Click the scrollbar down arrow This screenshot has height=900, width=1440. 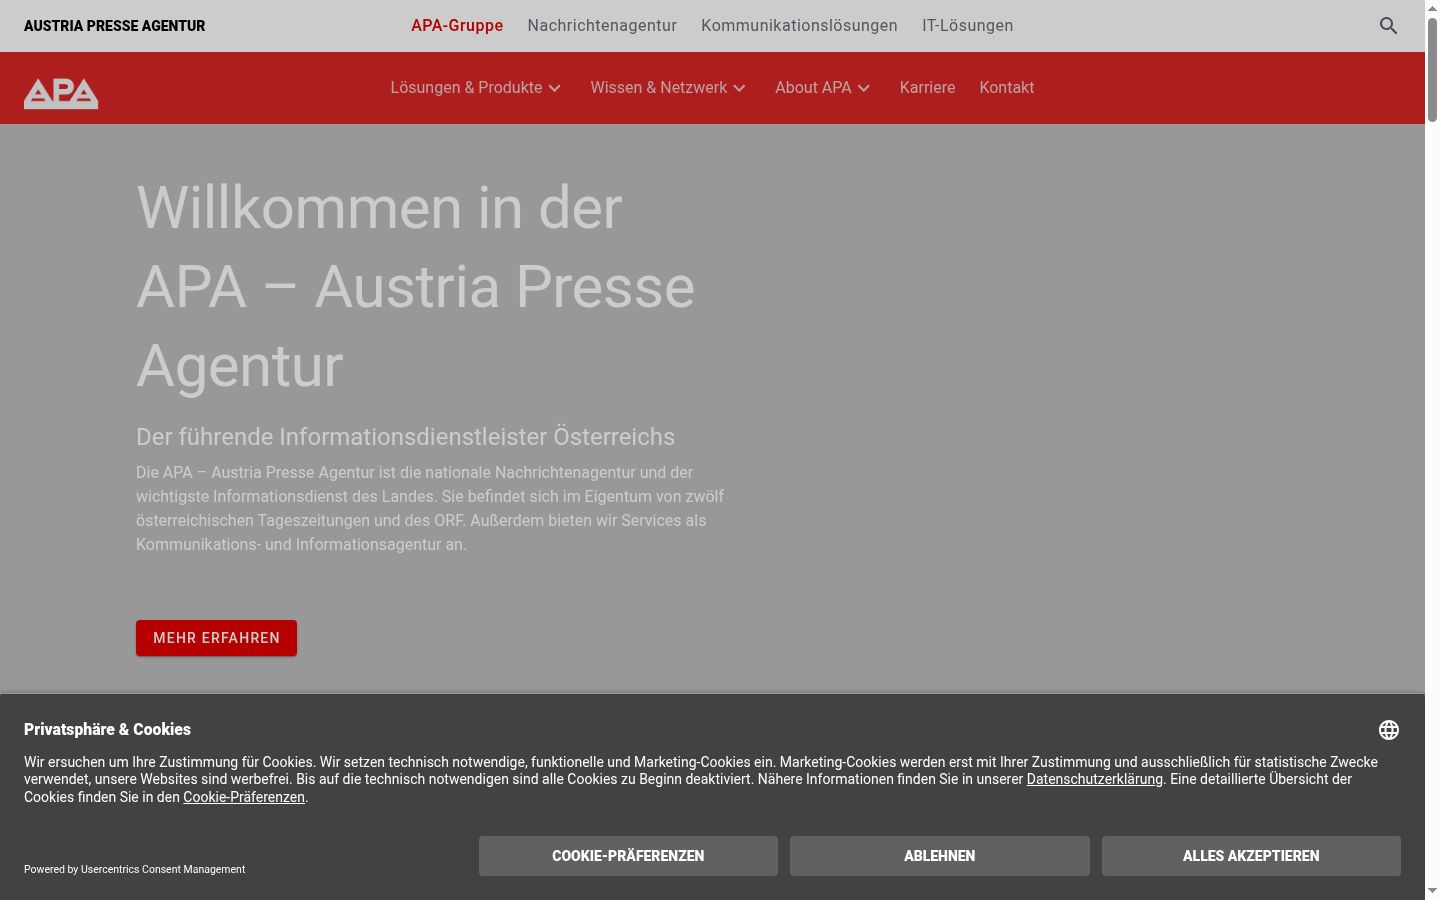1432,891
